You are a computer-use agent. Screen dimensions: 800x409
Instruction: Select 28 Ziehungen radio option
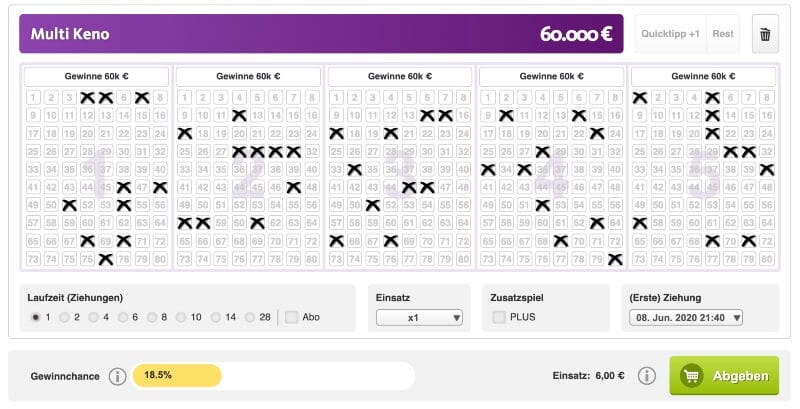250,317
